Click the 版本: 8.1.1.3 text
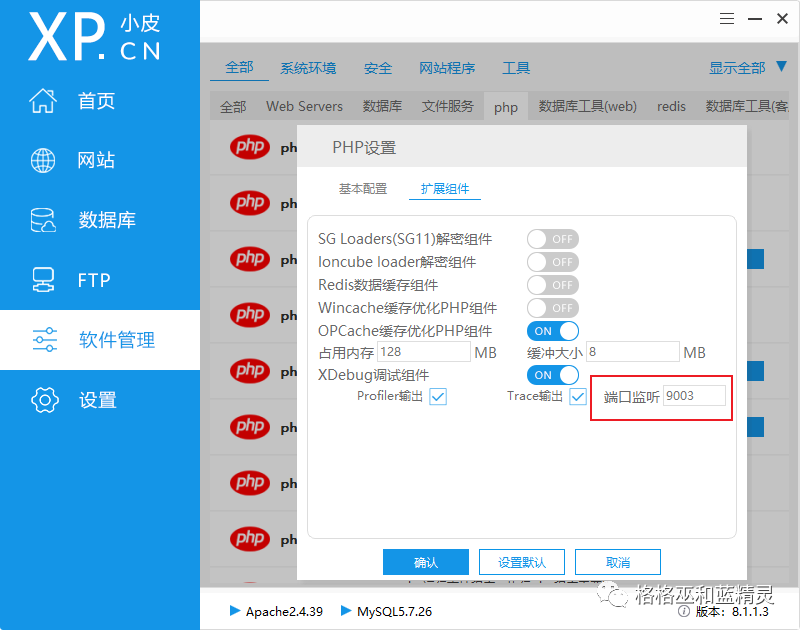This screenshot has height=630, width=800. [732, 612]
